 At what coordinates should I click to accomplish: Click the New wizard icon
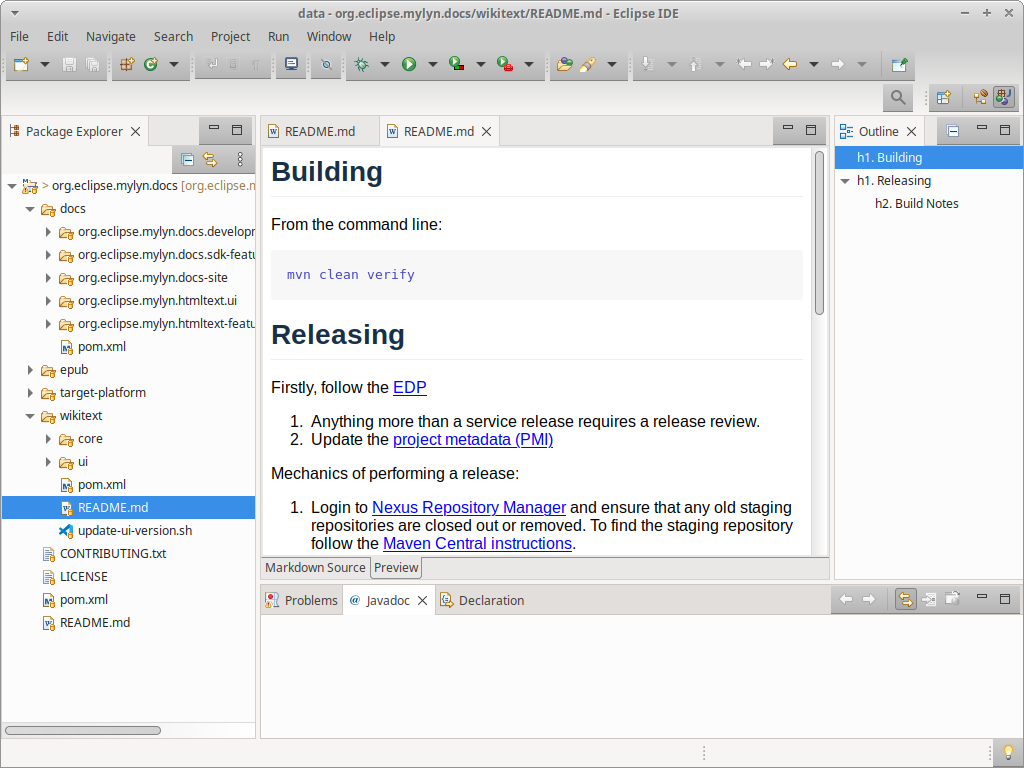tap(22, 64)
